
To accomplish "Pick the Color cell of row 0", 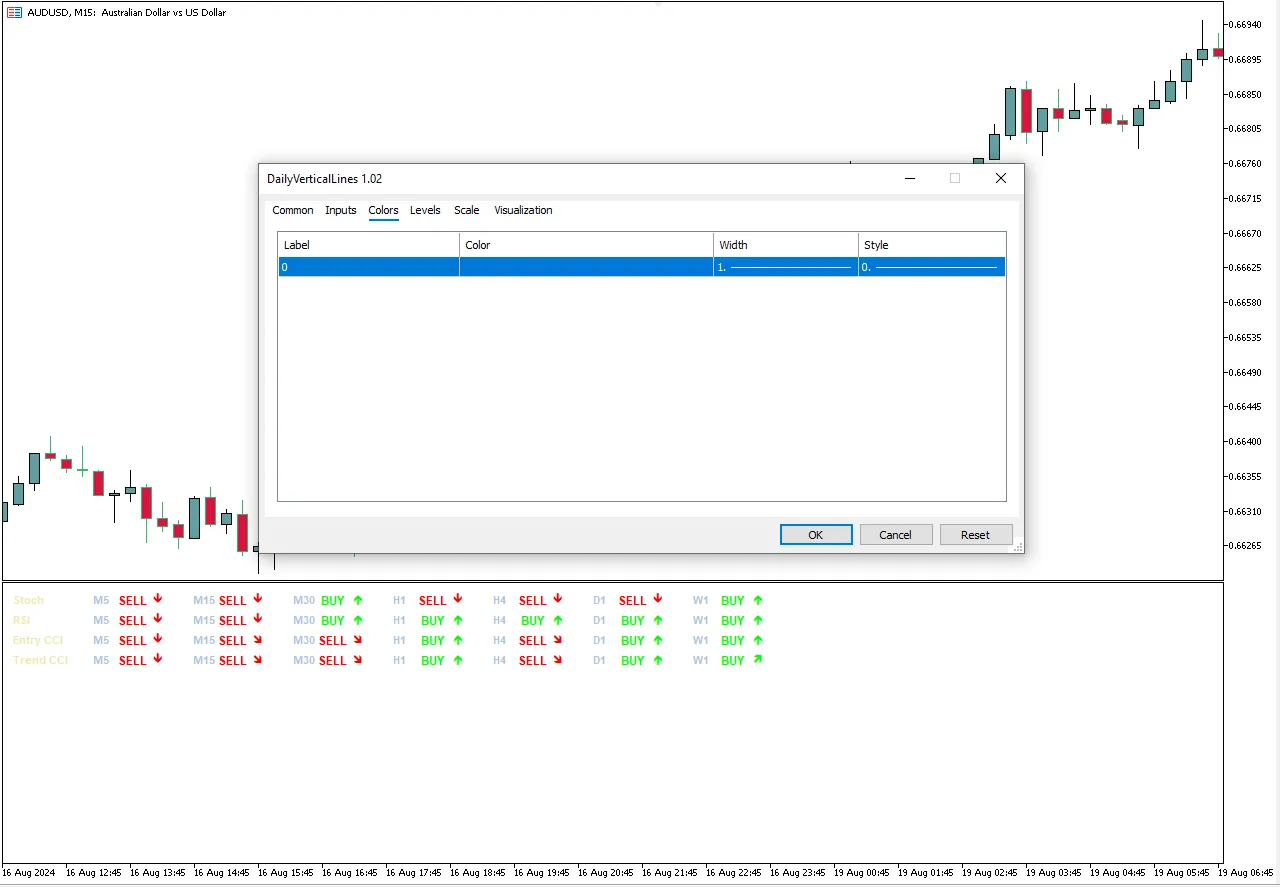I will tap(586, 267).
